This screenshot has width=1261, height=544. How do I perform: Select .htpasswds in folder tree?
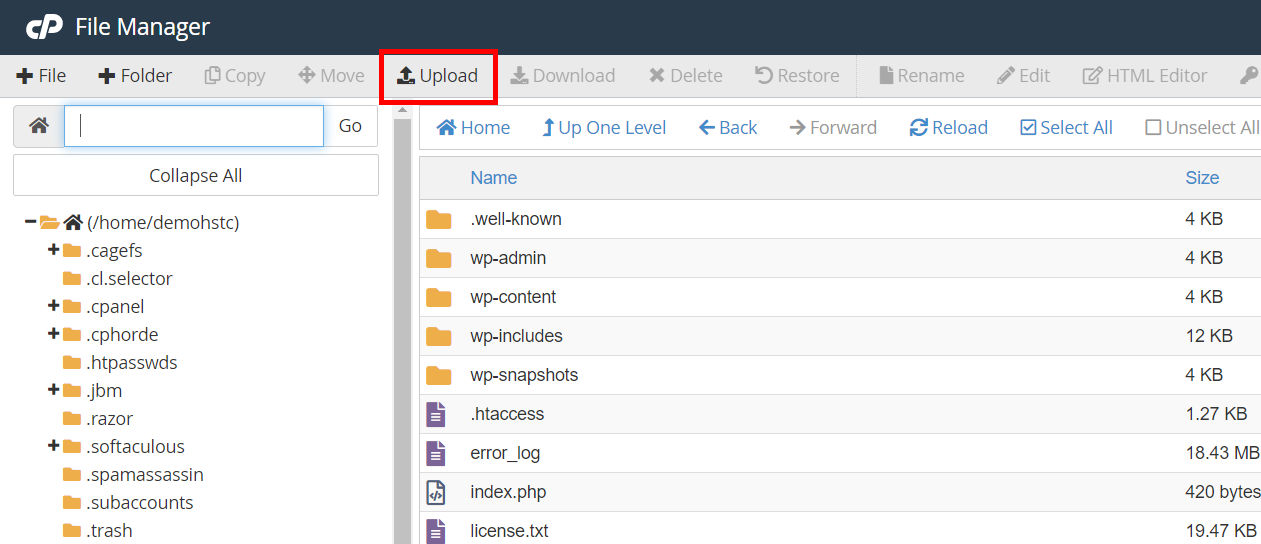(x=131, y=362)
